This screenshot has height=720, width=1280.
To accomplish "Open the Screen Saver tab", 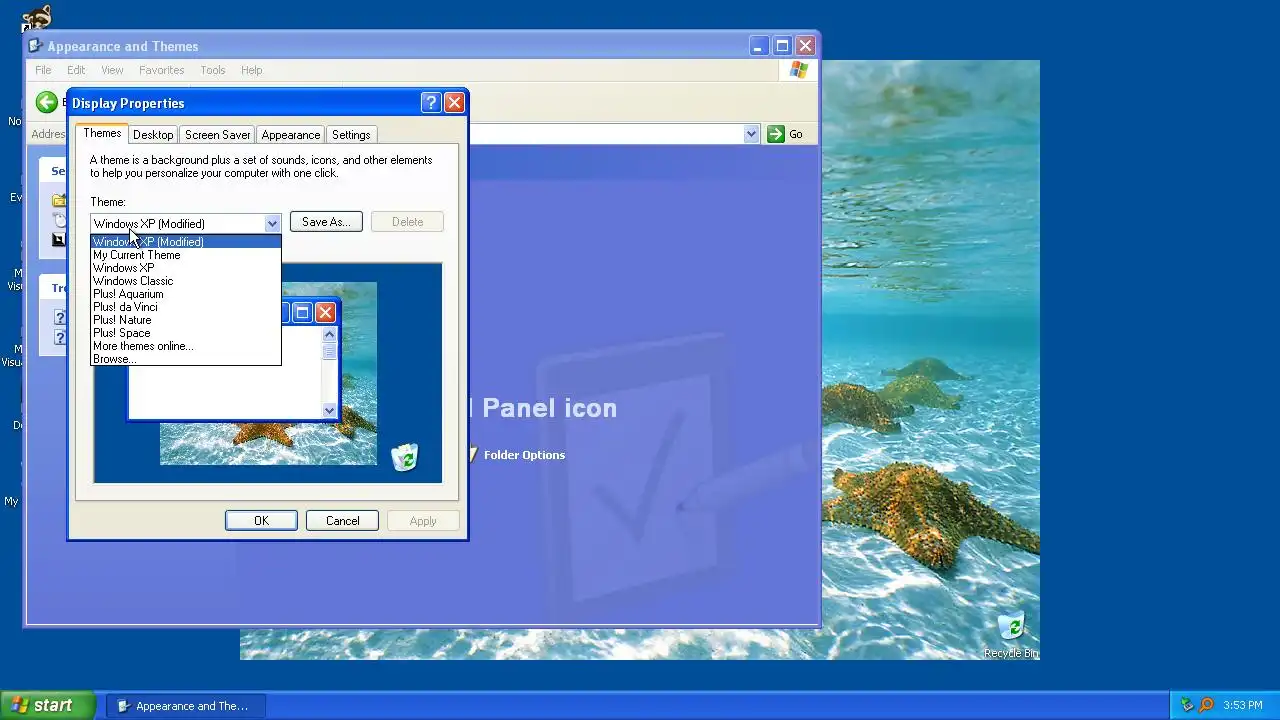I will click(217, 135).
